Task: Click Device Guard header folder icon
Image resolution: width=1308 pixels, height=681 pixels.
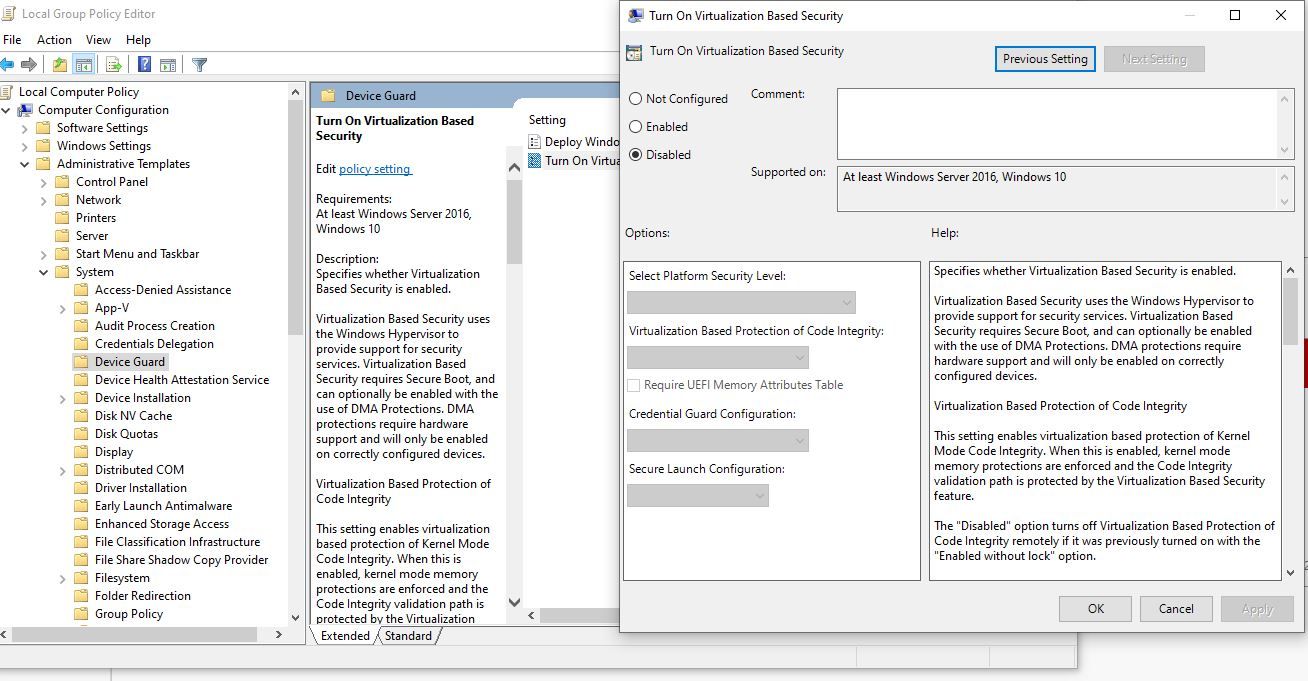Action: tap(328, 96)
